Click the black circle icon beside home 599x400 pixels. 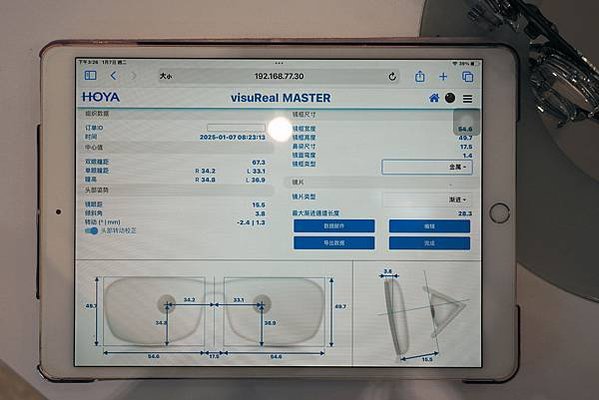coord(450,98)
